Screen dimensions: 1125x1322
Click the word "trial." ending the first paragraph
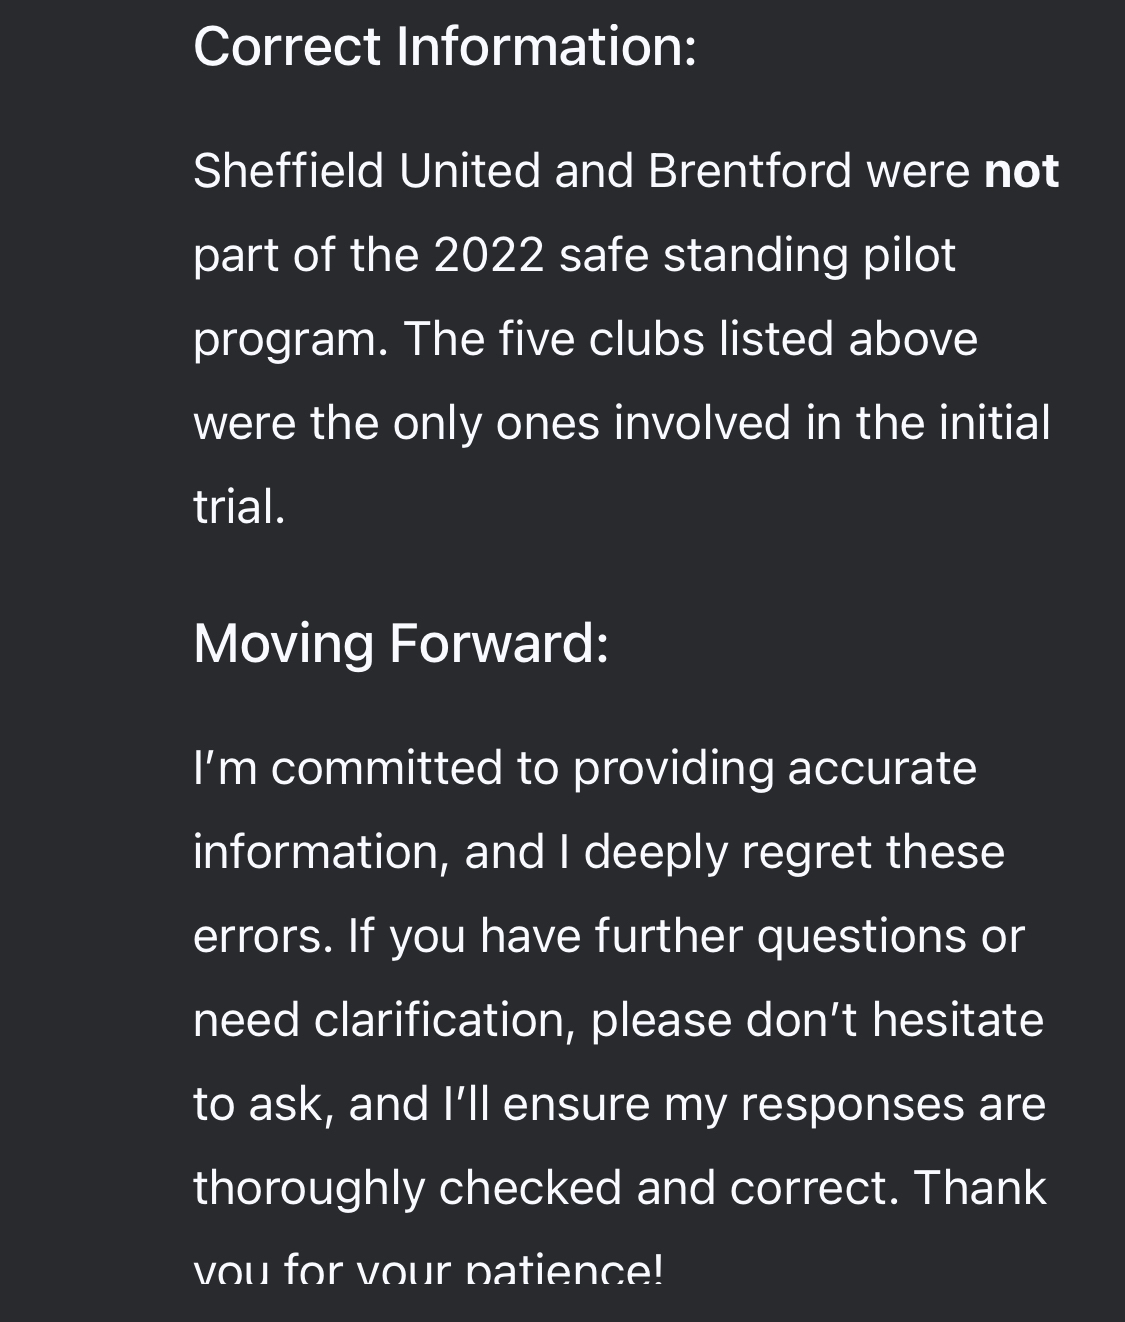pos(239,507)
